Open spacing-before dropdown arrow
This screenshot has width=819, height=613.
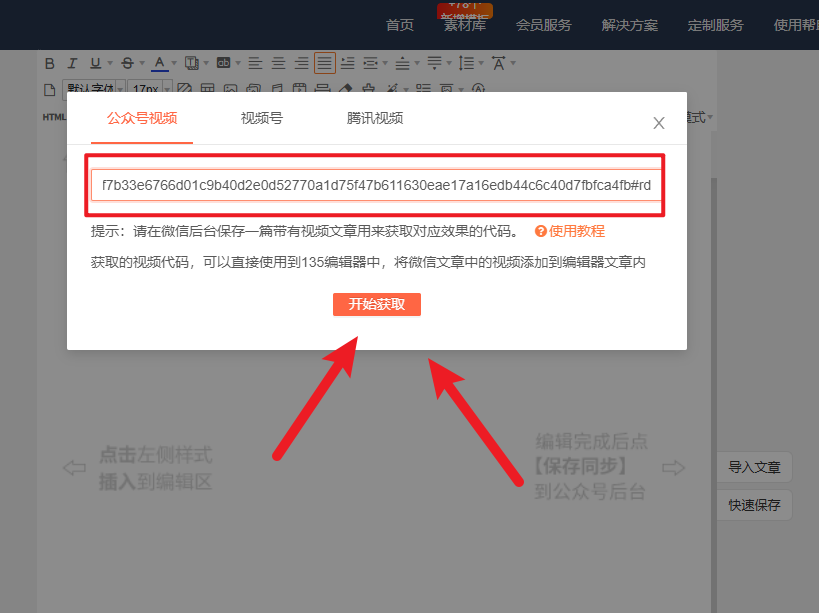pyautogui.click(x=417, y=64)
